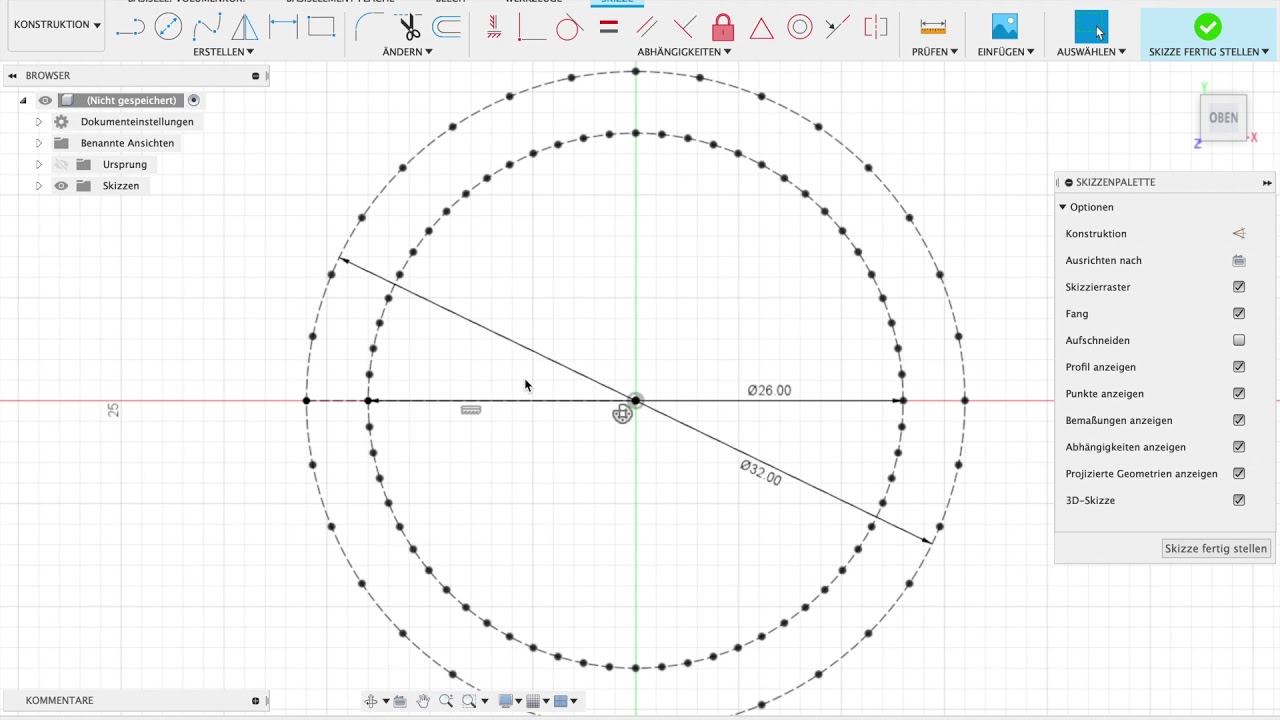The image size is (1280, 720).
Task: Toggle visibility eye of Skizzen folder
Action: pyautogui.click(x=61, y=186)
